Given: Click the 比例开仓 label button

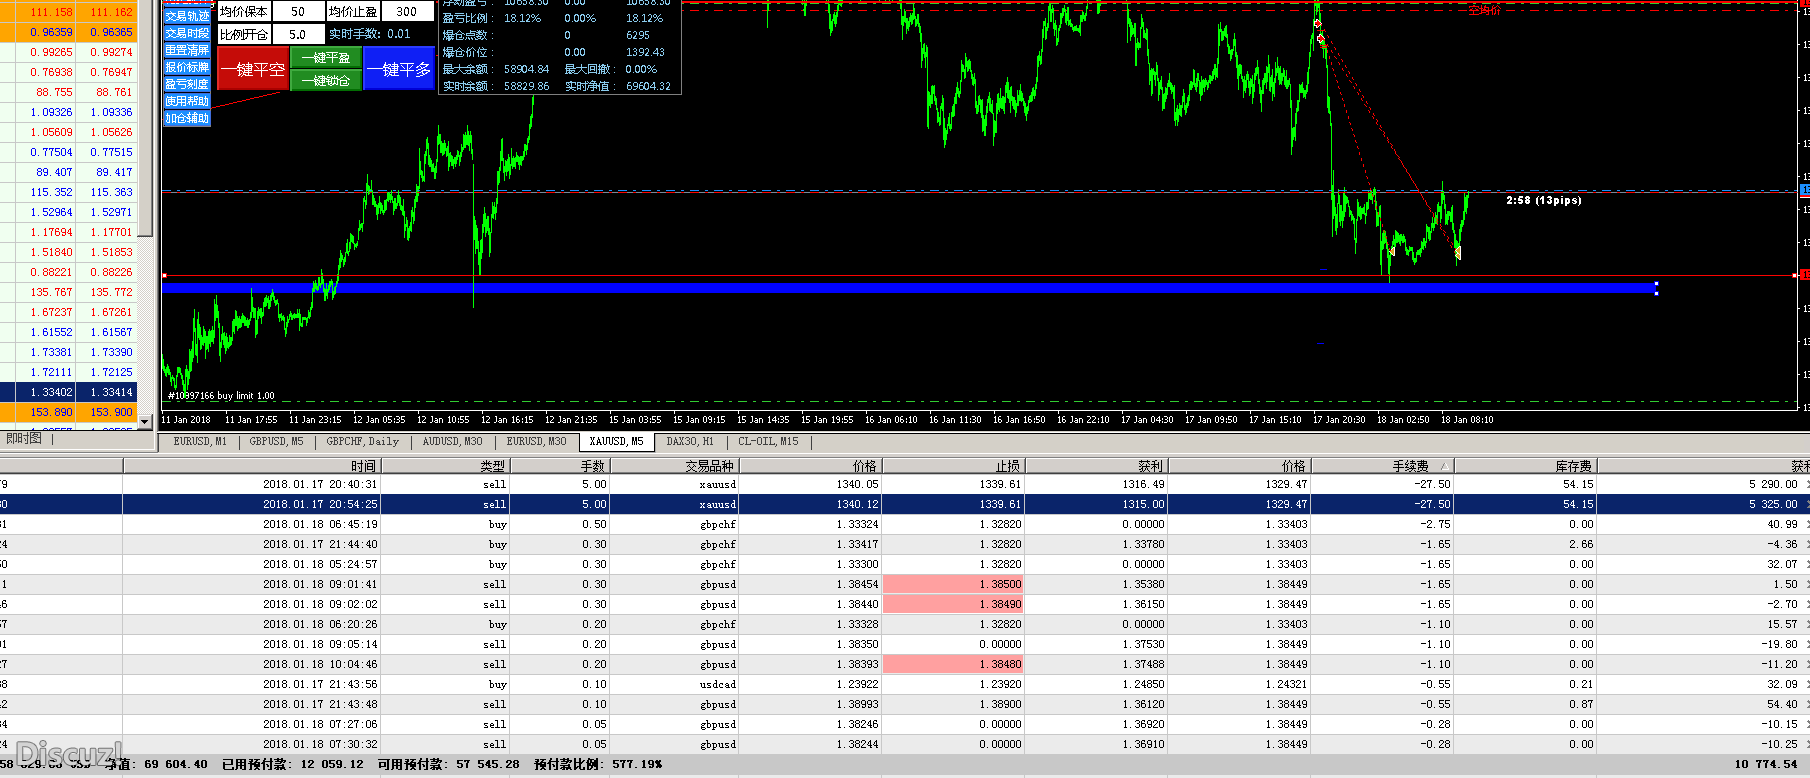Looking at the screenshot, I should (244, 34).
